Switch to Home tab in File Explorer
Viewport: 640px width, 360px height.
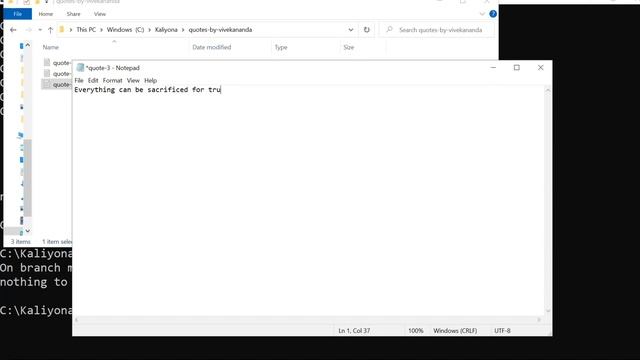click(46, 14)
